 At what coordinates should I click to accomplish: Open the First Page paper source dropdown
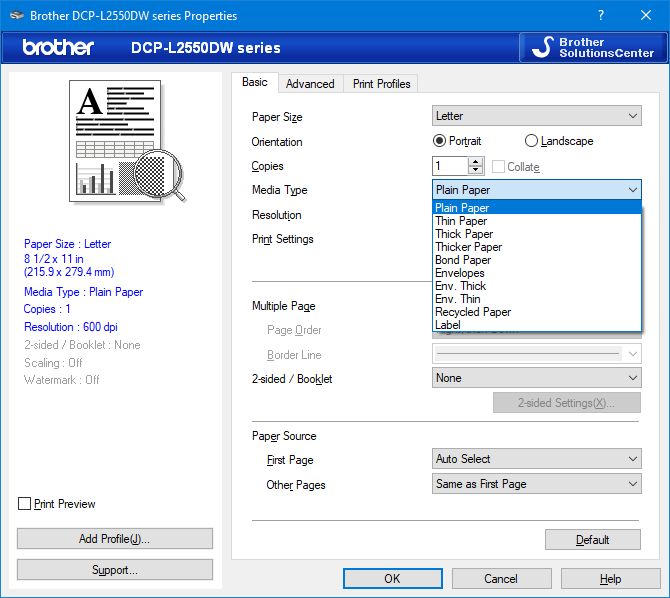click(537, 459)
